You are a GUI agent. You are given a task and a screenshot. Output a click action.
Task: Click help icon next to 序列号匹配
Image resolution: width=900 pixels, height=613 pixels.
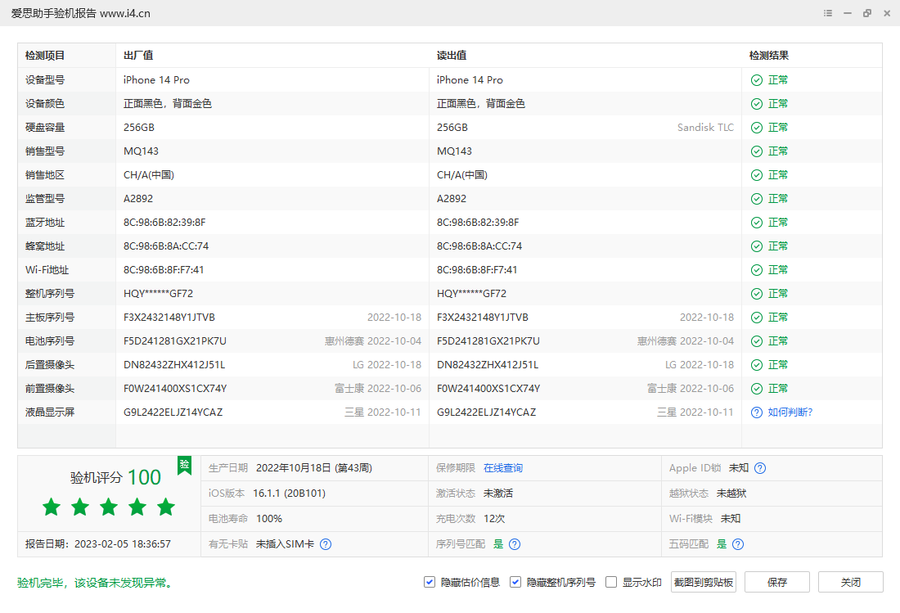(x=514, y=544)
